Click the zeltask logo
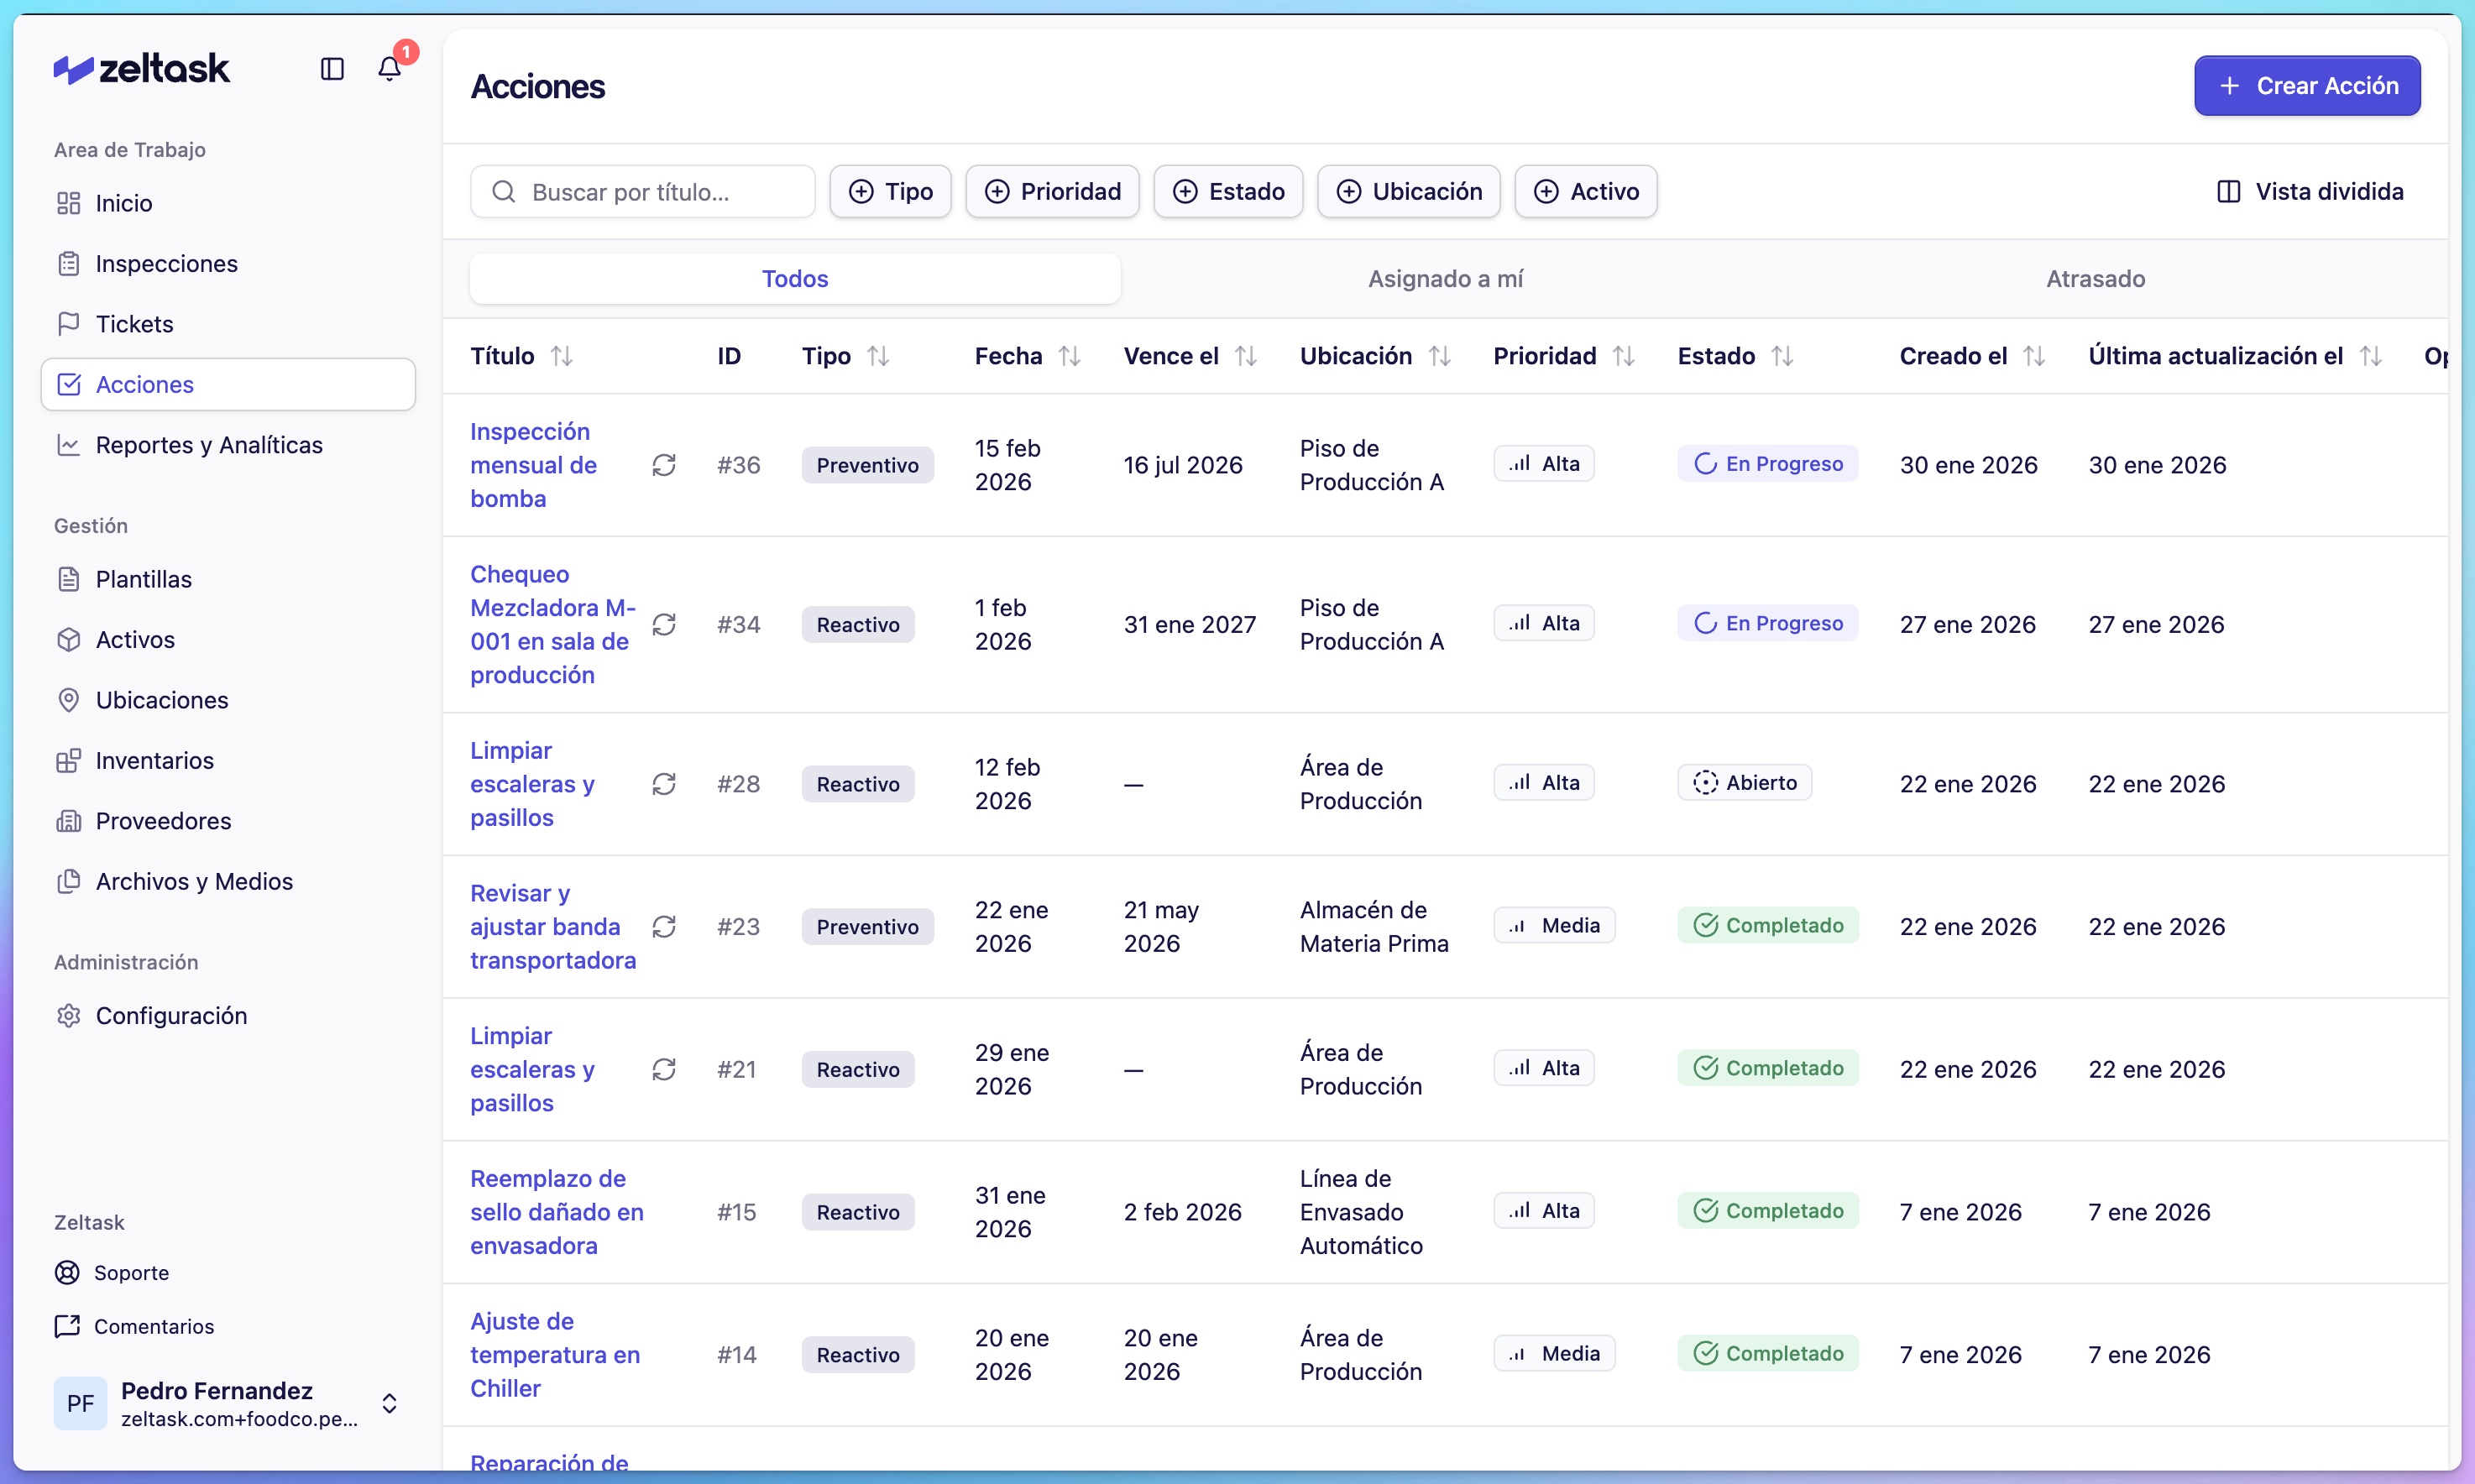 point(142,69)
